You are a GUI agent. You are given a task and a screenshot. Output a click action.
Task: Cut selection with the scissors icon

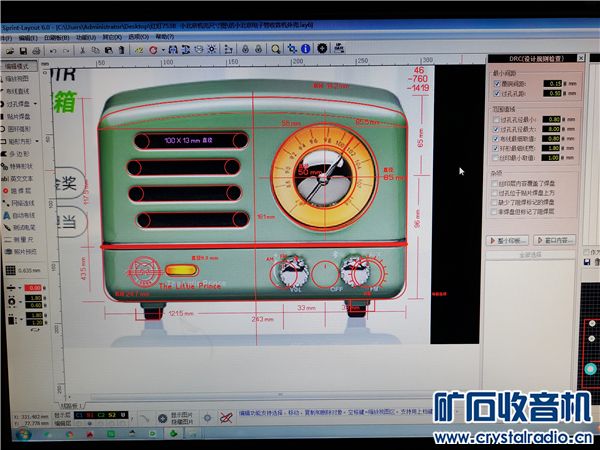pos(82,51)
